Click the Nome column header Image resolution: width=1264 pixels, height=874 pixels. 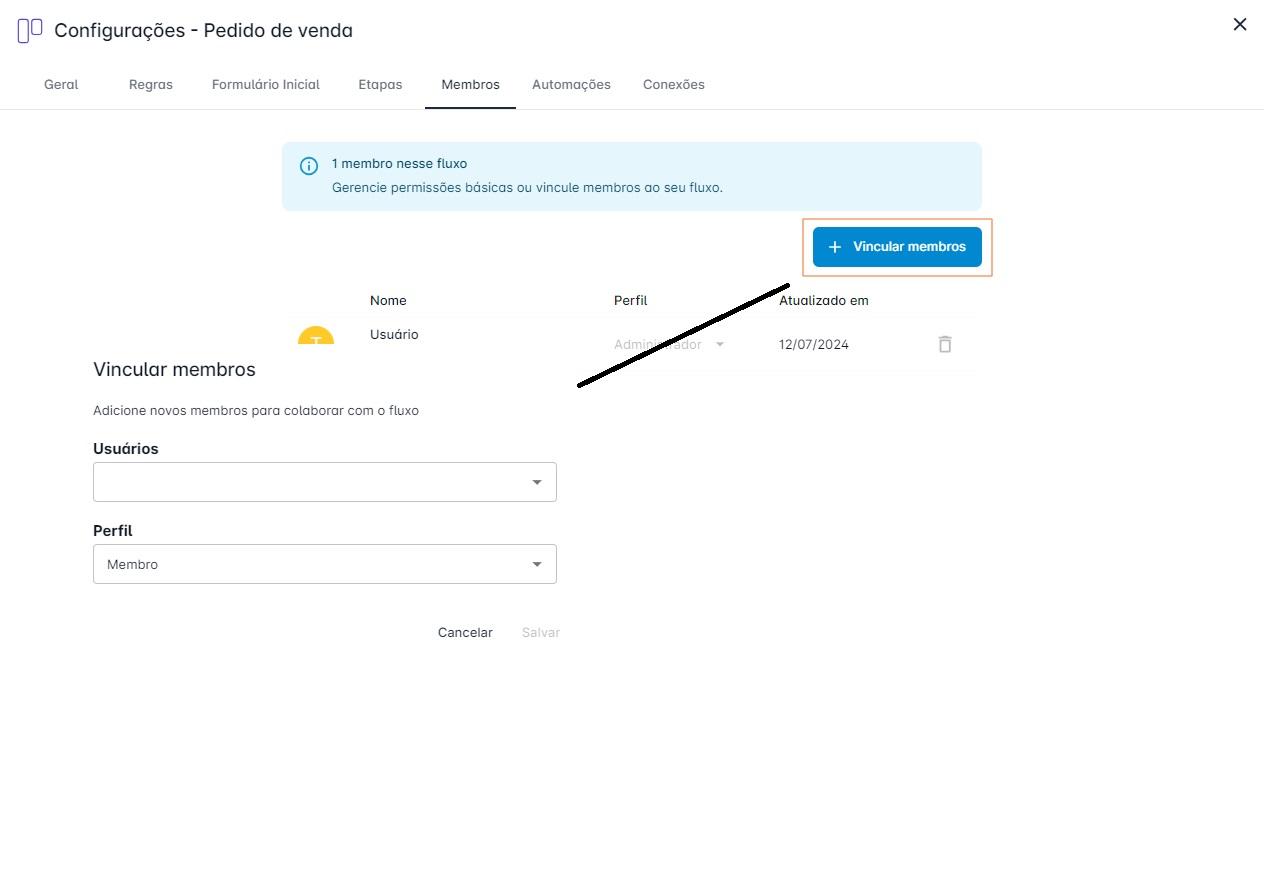pos(388,300)
